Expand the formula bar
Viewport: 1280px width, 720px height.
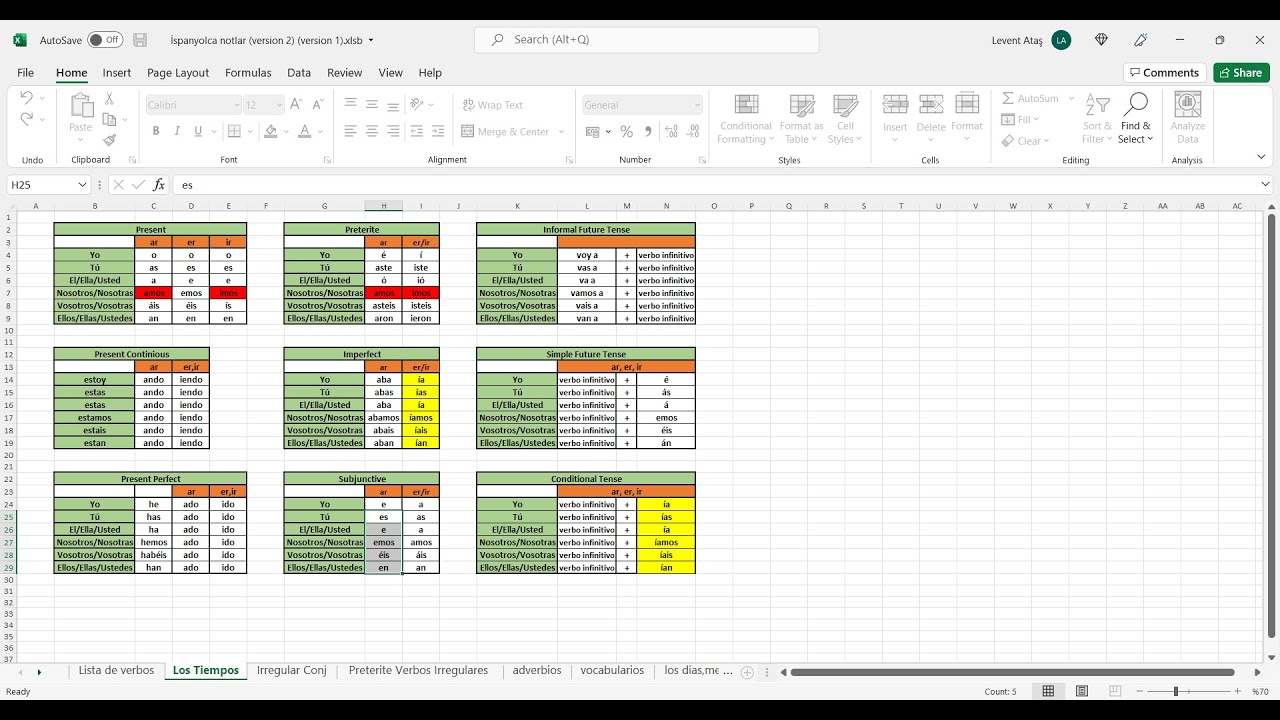[x=1266, y=185]
